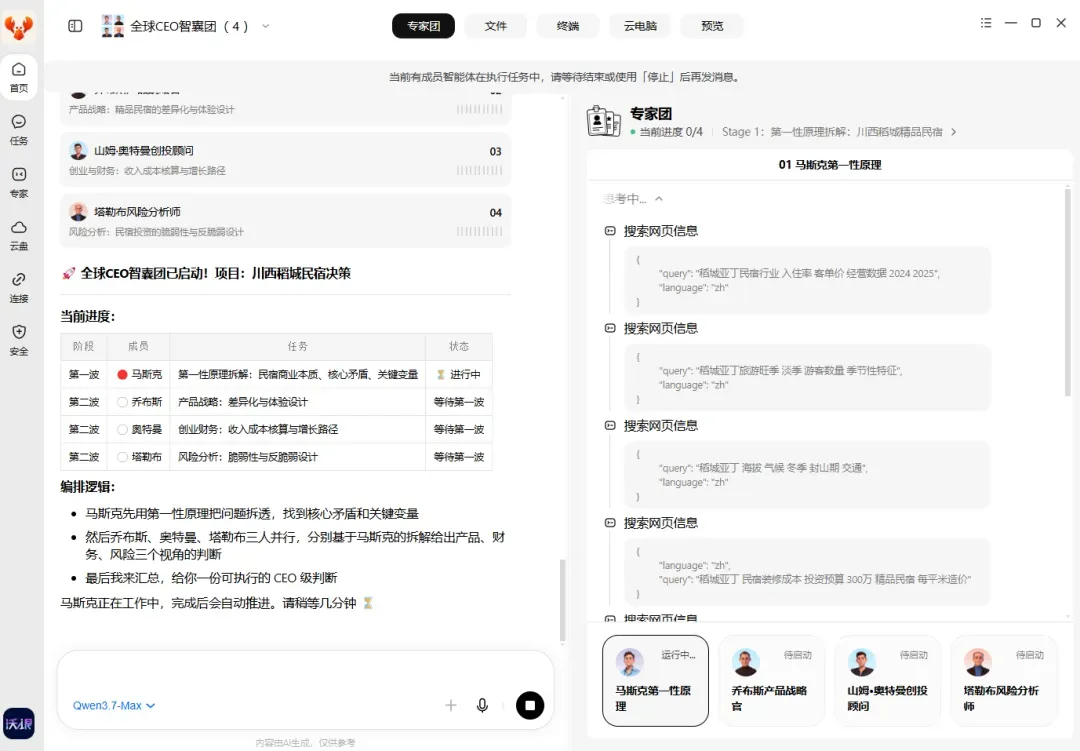Click the empty status circle beside 乔布斯
The image size is (1080, 751).
click(122, 402)
